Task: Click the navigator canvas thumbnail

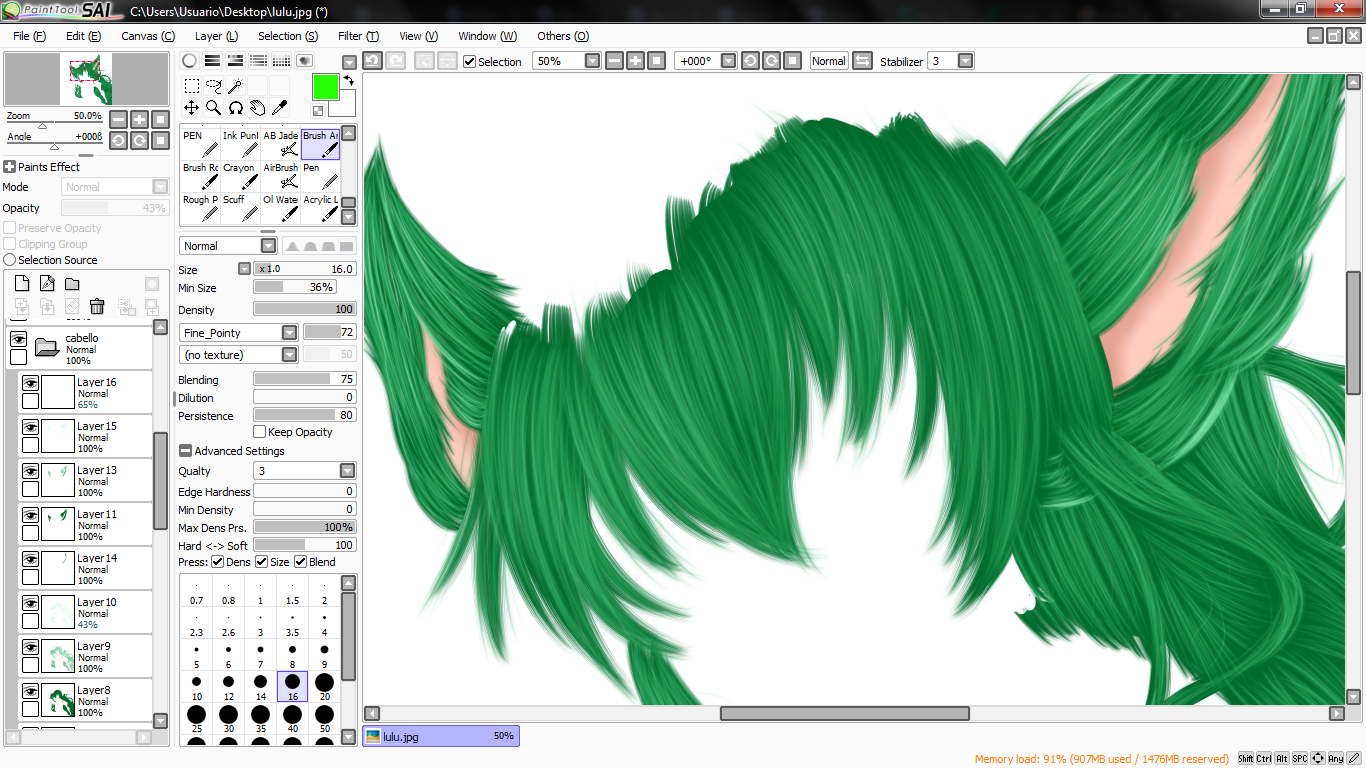Action: coord(87,80)
